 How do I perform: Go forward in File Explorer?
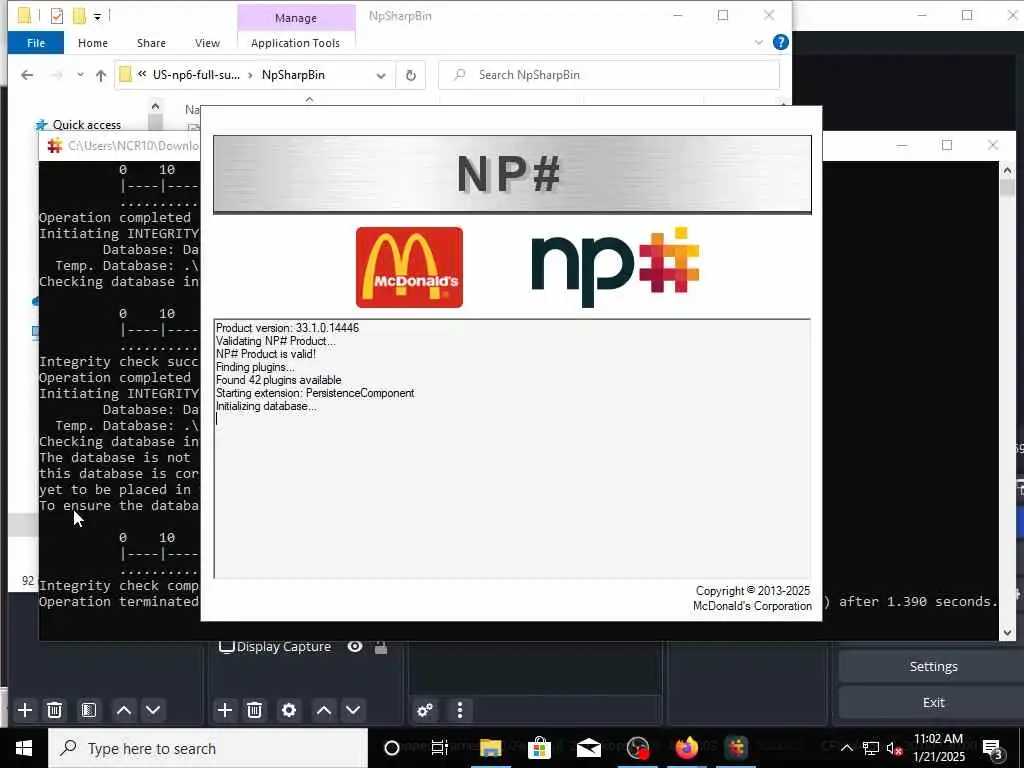57,75
